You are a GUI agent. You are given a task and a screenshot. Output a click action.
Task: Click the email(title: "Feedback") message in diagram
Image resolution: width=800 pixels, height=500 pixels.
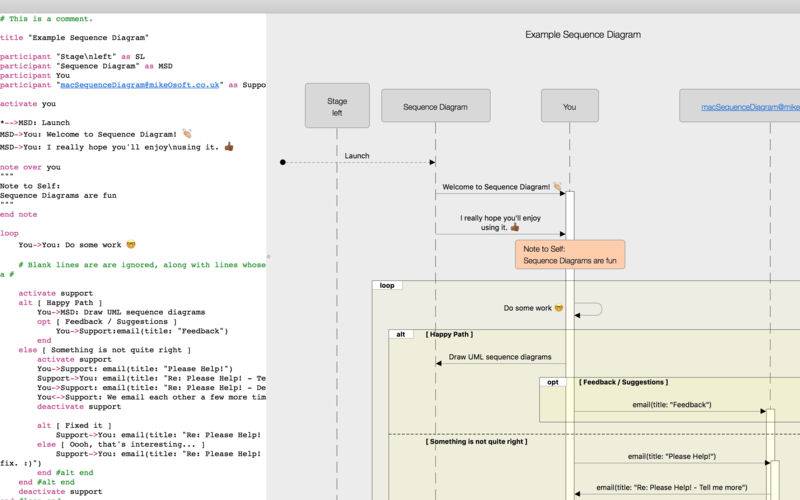672,405
